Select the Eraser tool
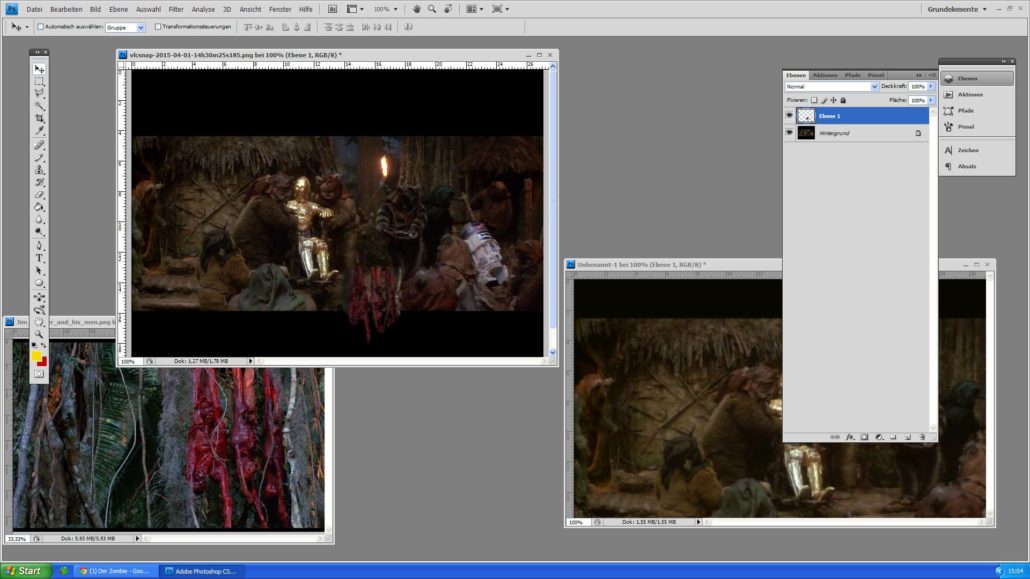The width and height of the screenshot is (1030, 579). pos(39,195)
